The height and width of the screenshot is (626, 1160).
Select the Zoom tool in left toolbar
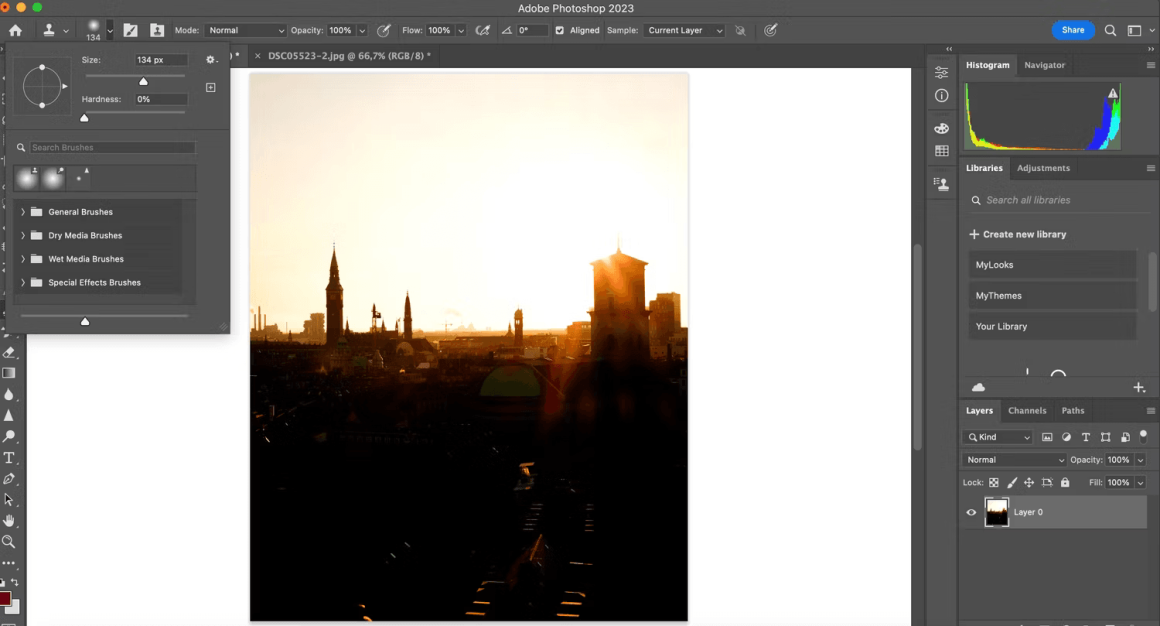(9, 542)
